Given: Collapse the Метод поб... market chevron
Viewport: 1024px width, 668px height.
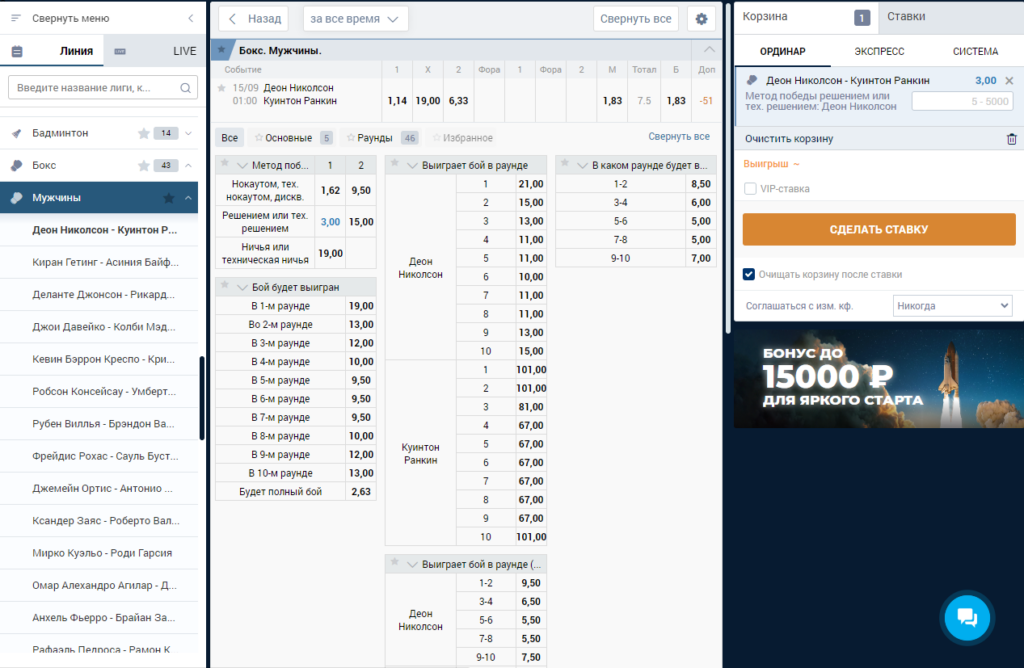Looking at the screenshot, I should [242, 166].
